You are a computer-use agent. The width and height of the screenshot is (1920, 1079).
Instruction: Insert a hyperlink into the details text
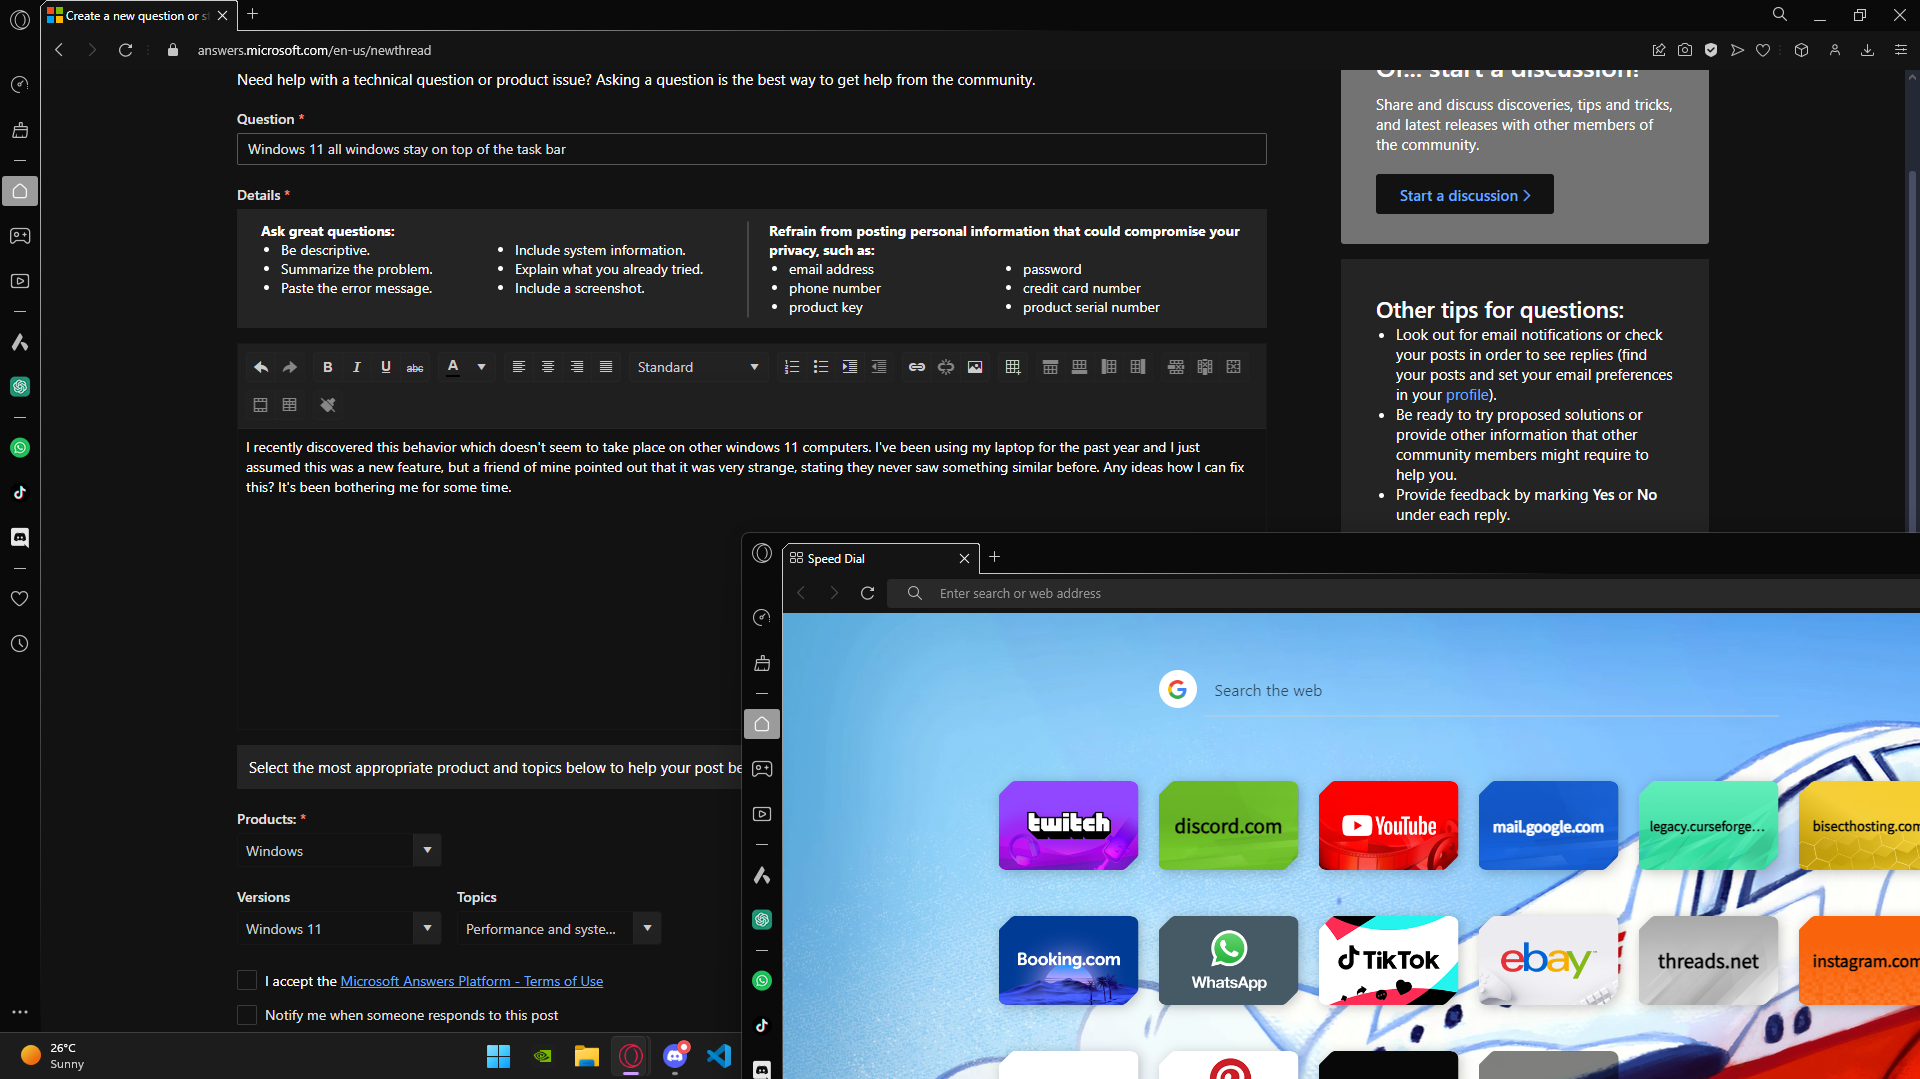click(916, 367)
